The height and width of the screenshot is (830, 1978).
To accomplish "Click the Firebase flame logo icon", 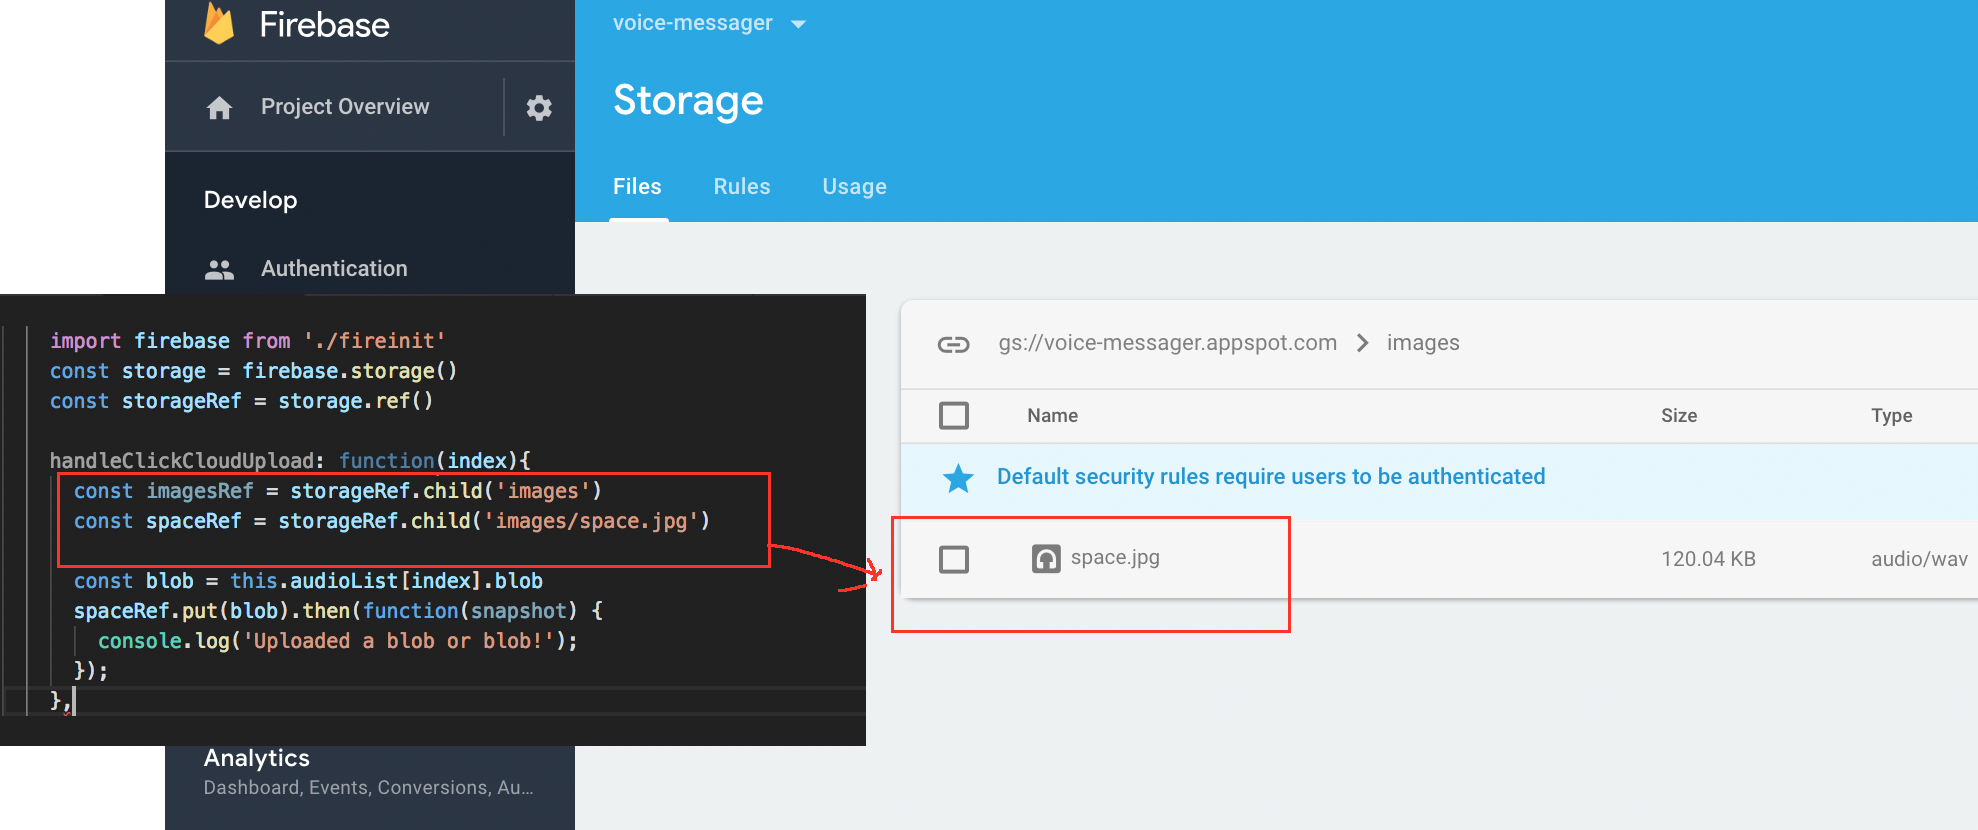I will pyautogui.click(x=219, y=24).
